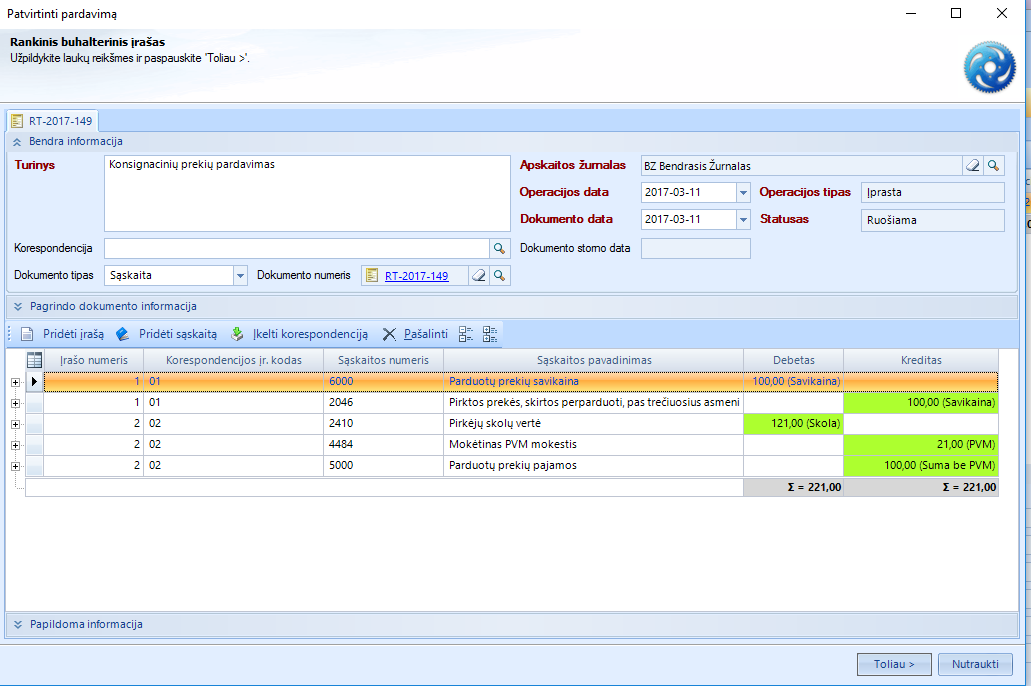Click the blue gear logo icon
1031x686 pixels.
click(990, 66)
